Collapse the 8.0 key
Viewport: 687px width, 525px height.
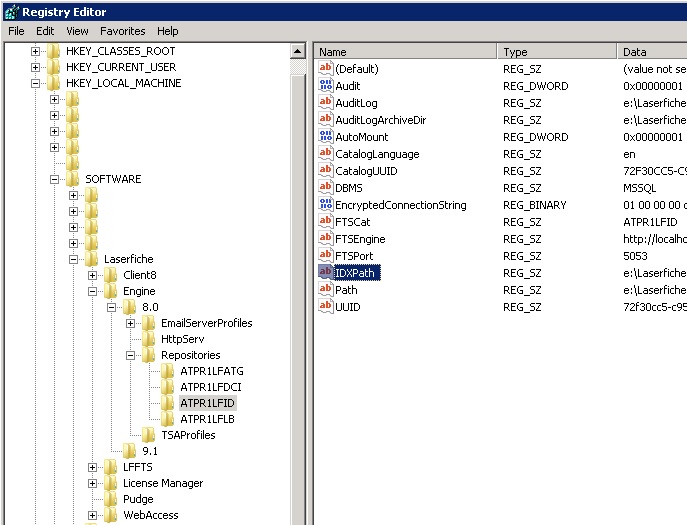point(112,307)
